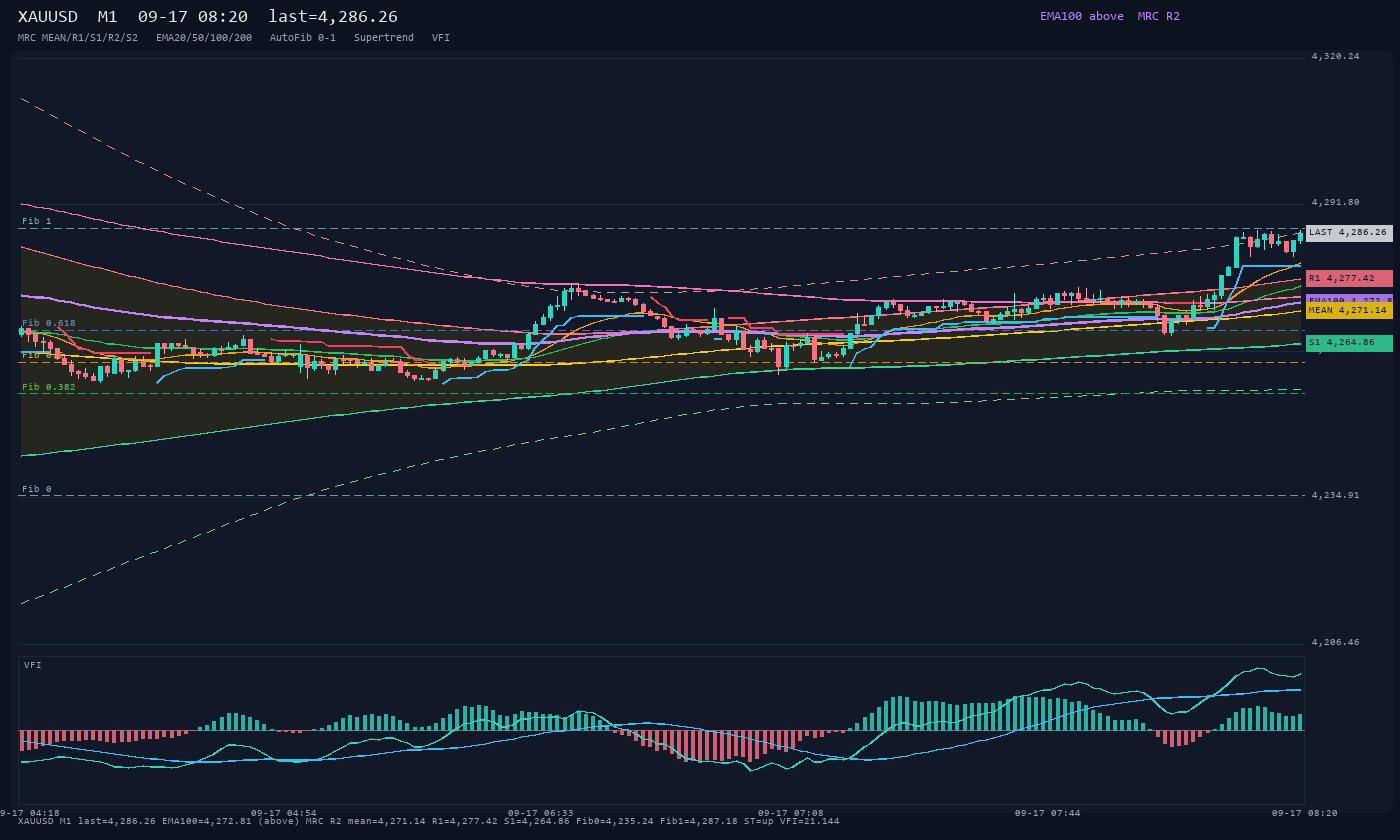Click the EMA20/50/100/200 legend entry
Screen dimensions: 1400x840
coord(204,37)
